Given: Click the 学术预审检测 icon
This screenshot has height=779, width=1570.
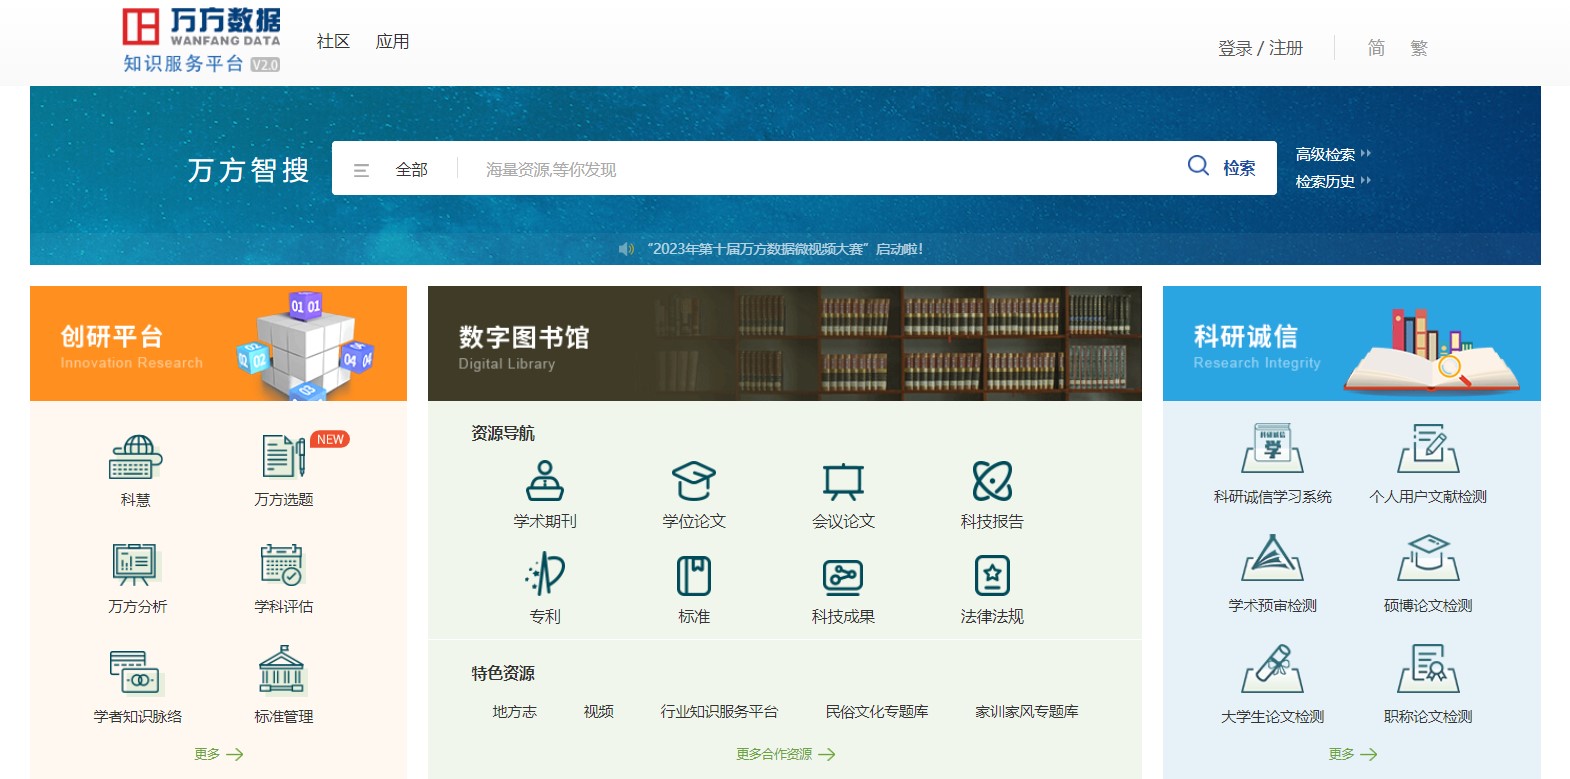Looking at the screenshot, I should point(1272,558).
